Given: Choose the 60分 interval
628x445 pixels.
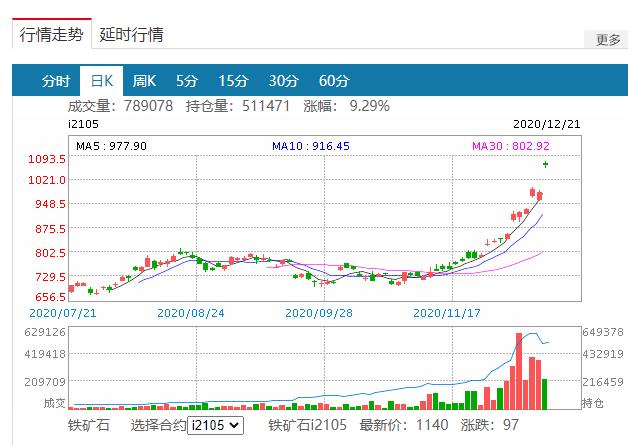Looking at the screenshot, I should [333, 81].
